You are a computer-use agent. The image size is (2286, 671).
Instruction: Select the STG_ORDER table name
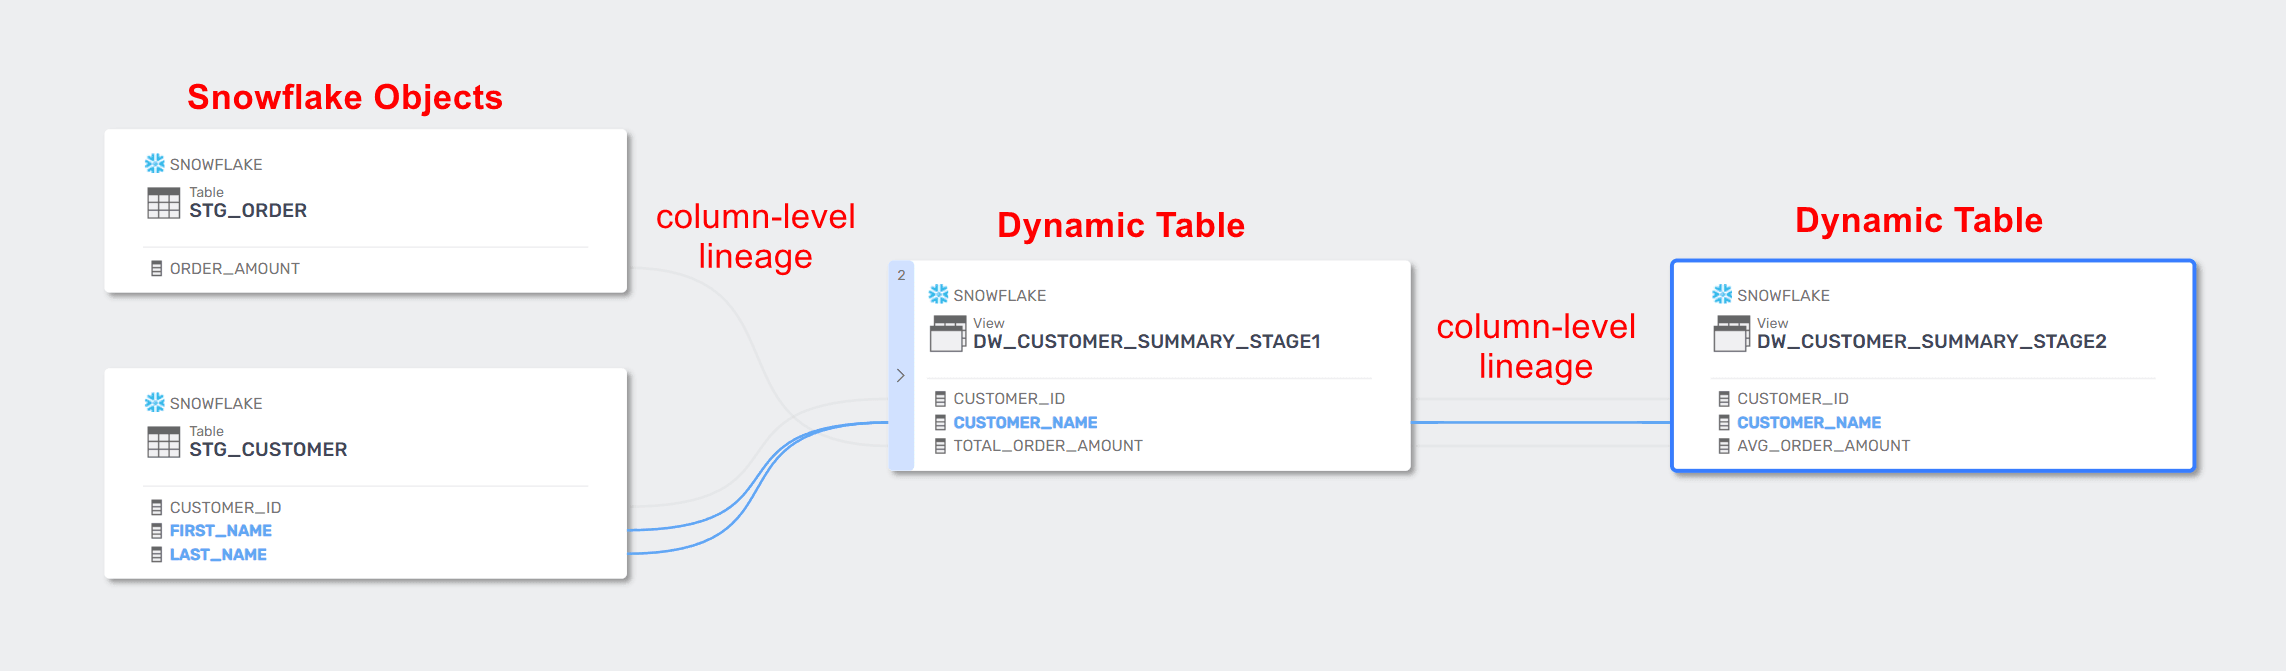tap(248, 211)
